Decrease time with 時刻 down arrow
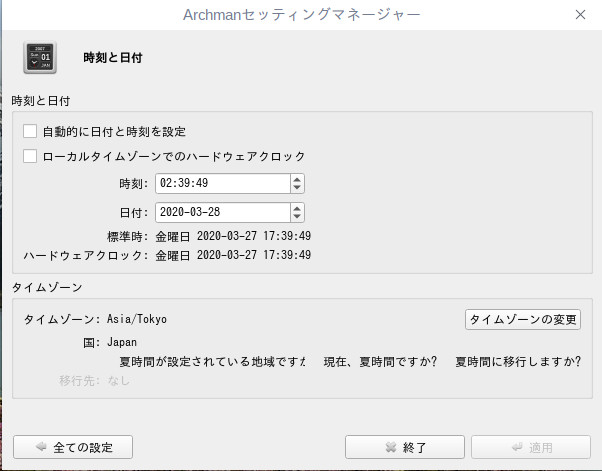The image size is (602, 471). (297, 188)
